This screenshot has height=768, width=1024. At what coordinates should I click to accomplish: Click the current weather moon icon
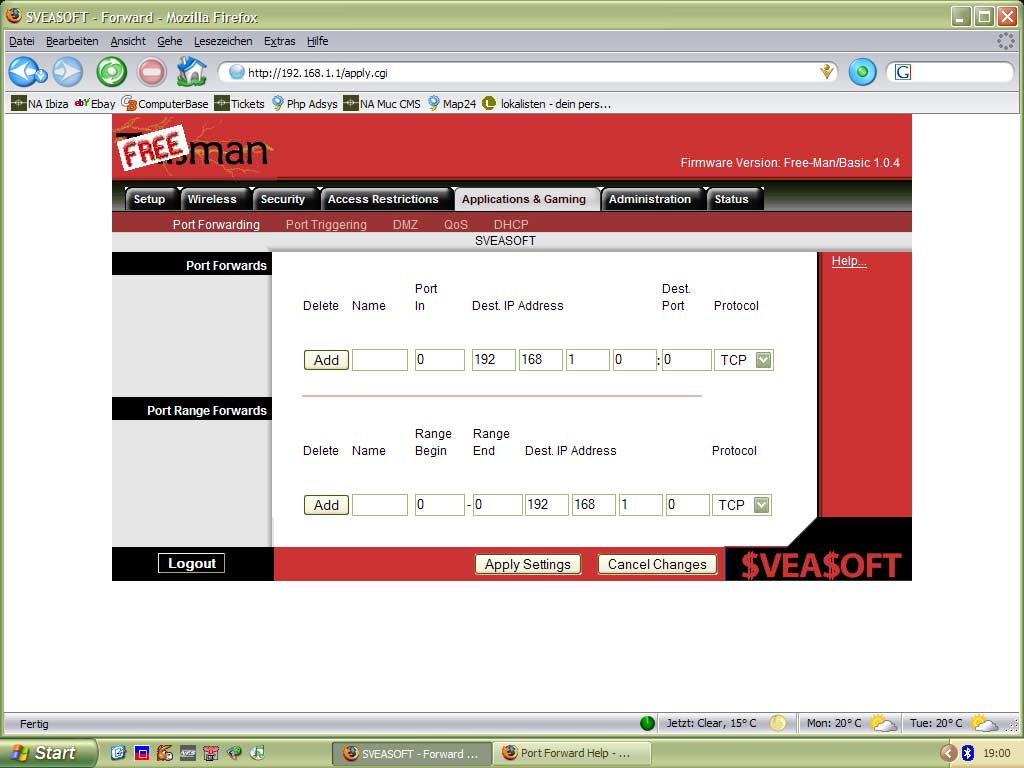point(778,723)
